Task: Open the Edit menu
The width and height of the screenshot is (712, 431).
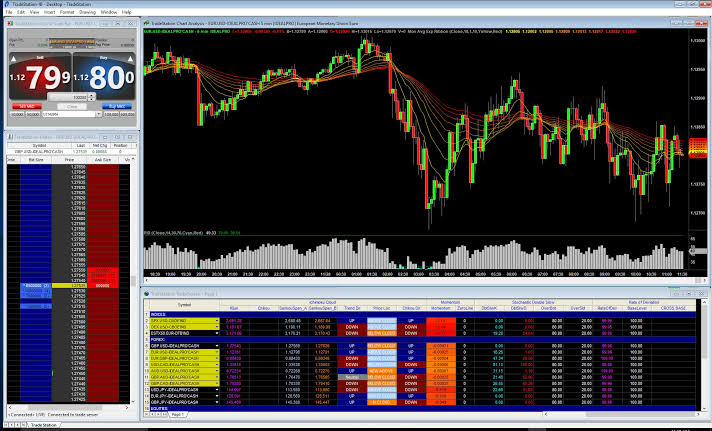Action: (x=21, y=12)
